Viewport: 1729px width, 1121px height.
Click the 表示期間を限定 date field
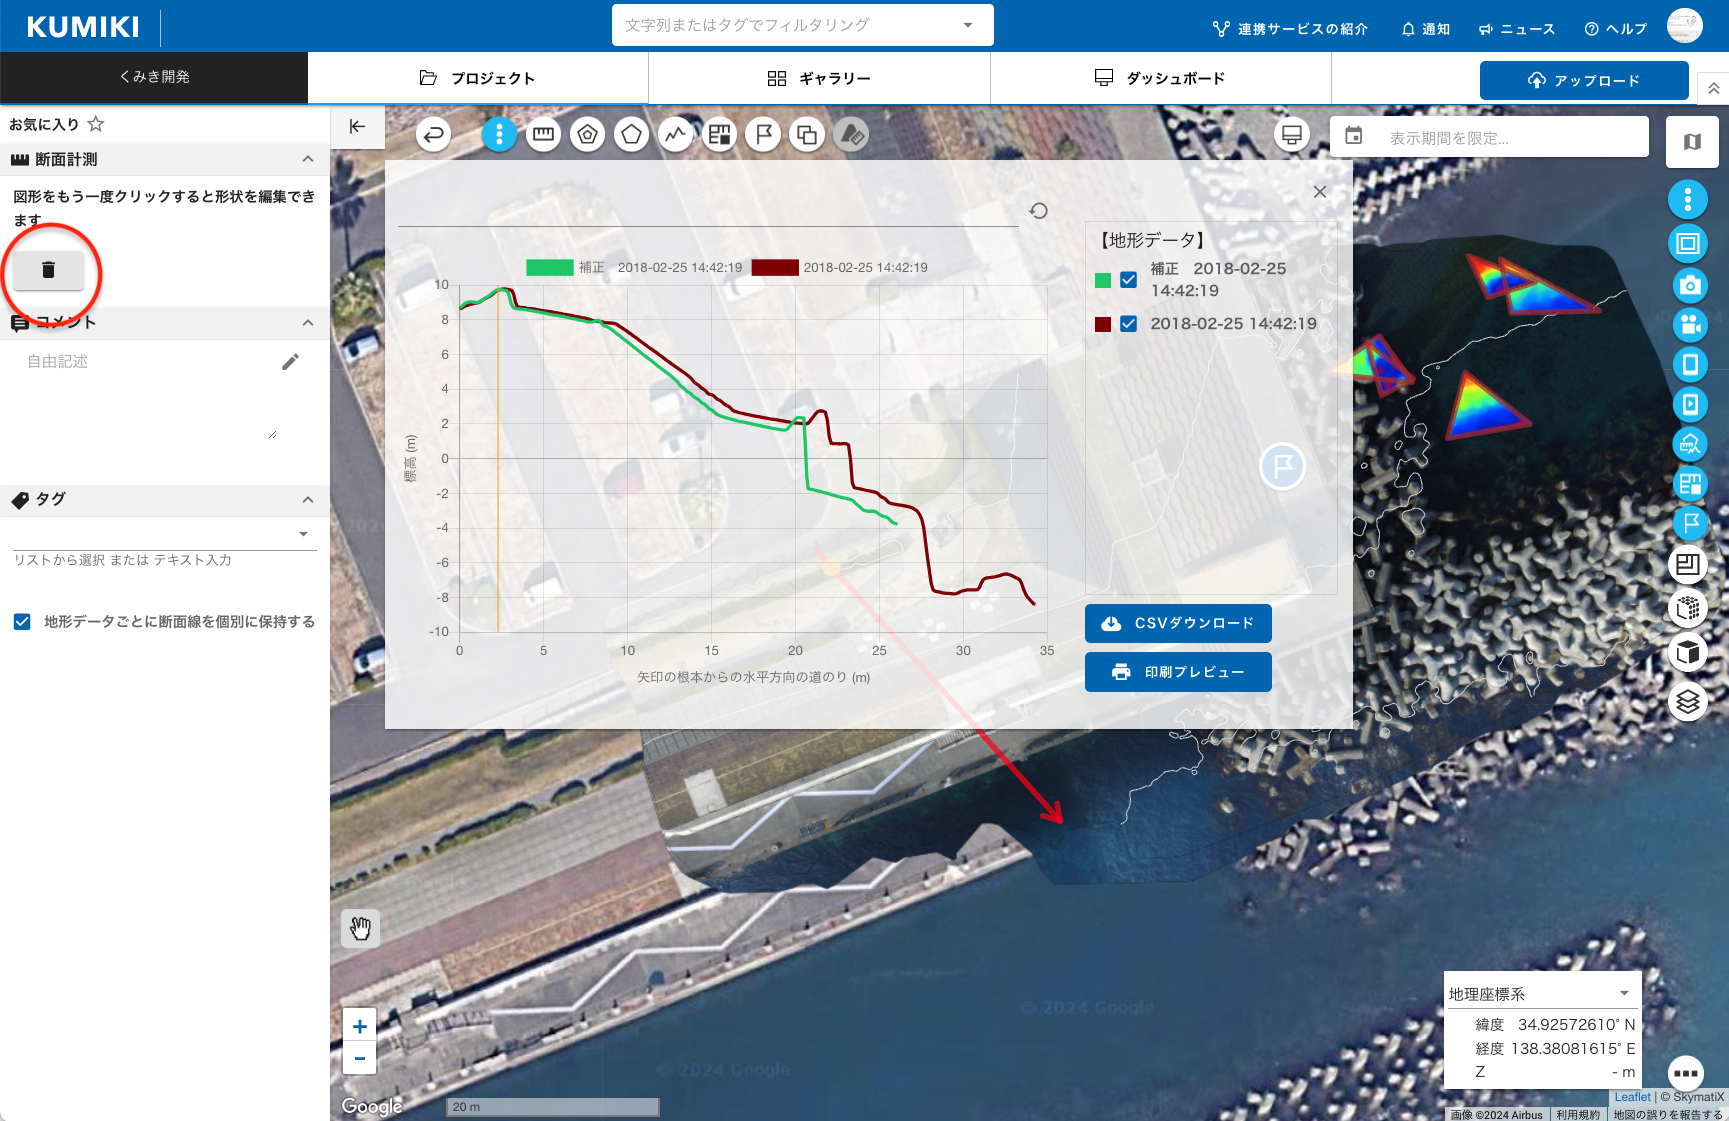[1489, 137]
